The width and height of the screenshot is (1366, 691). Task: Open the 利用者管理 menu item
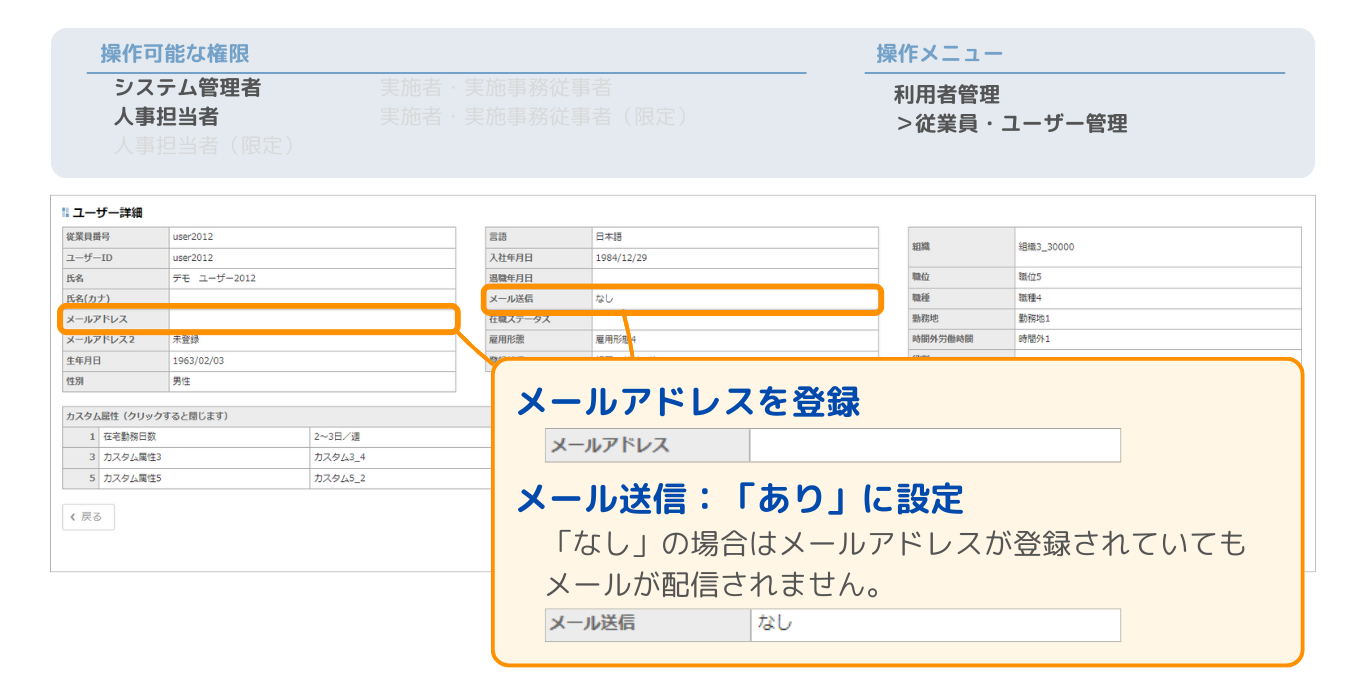pyautogui.click(x=946, y=95)
